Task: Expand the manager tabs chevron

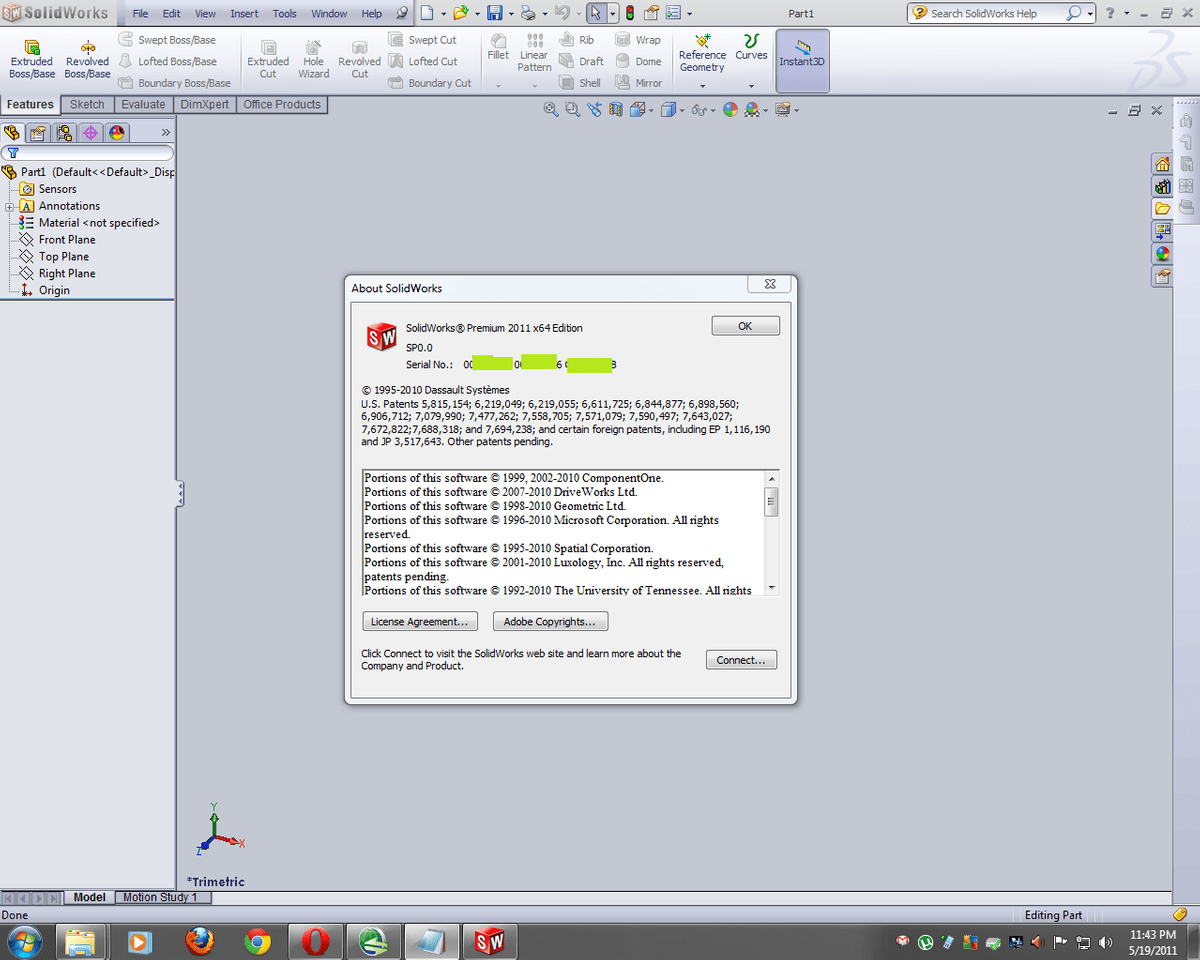Action: tap(165, 132)
